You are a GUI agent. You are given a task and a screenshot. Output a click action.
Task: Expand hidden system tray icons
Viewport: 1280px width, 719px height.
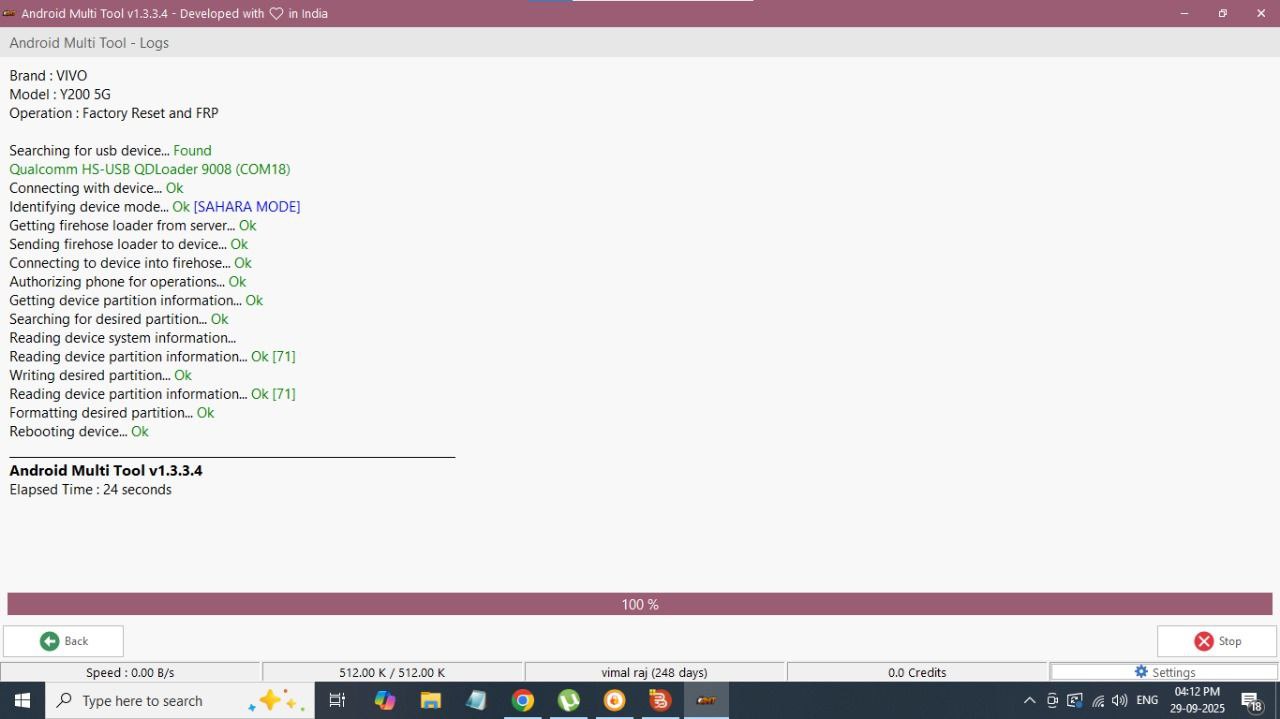point(1029,700)
